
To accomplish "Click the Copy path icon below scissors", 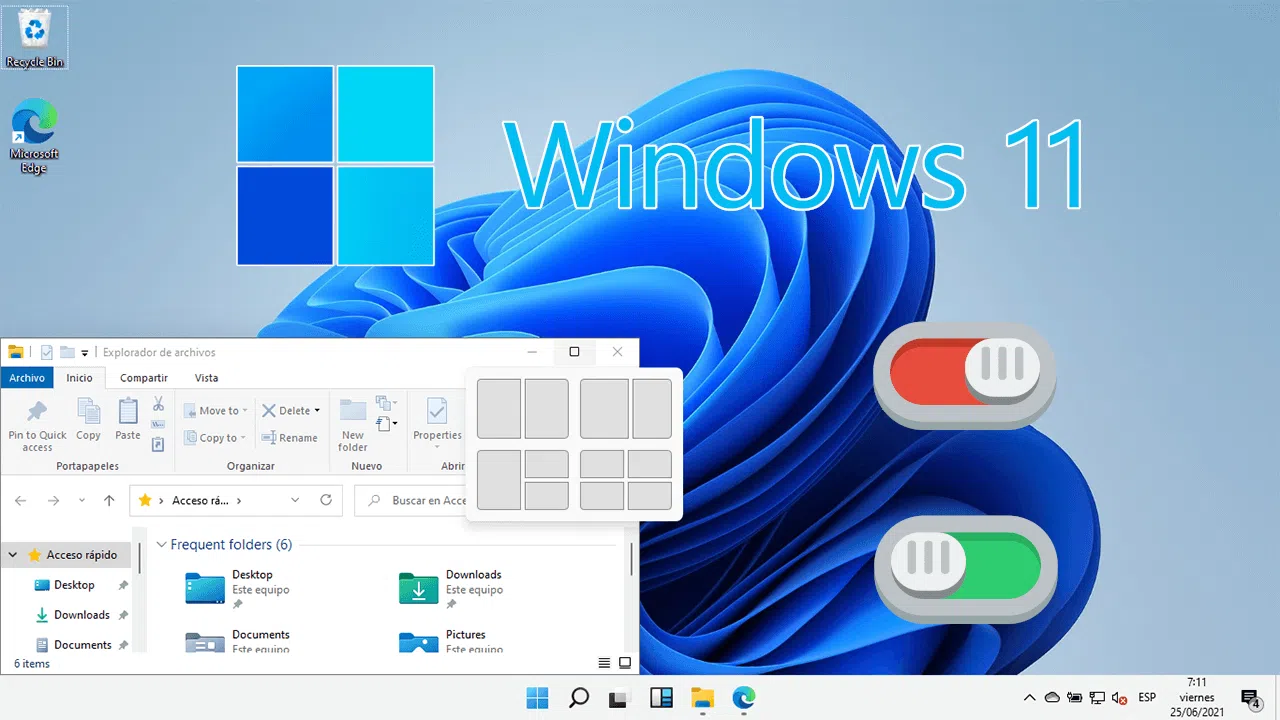I will click(x=158, y=424).
